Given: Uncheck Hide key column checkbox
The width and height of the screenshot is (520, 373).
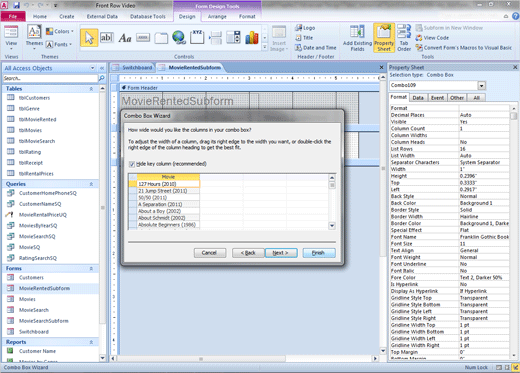Looking at the screenshot, I should click(x=132, y=164).
